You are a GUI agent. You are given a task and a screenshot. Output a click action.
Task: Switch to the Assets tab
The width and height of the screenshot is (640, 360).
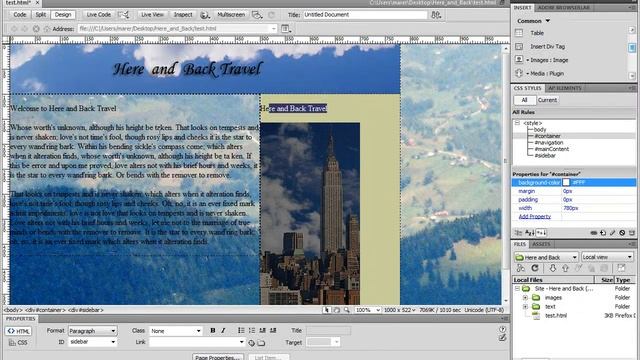tap(541, 244)
